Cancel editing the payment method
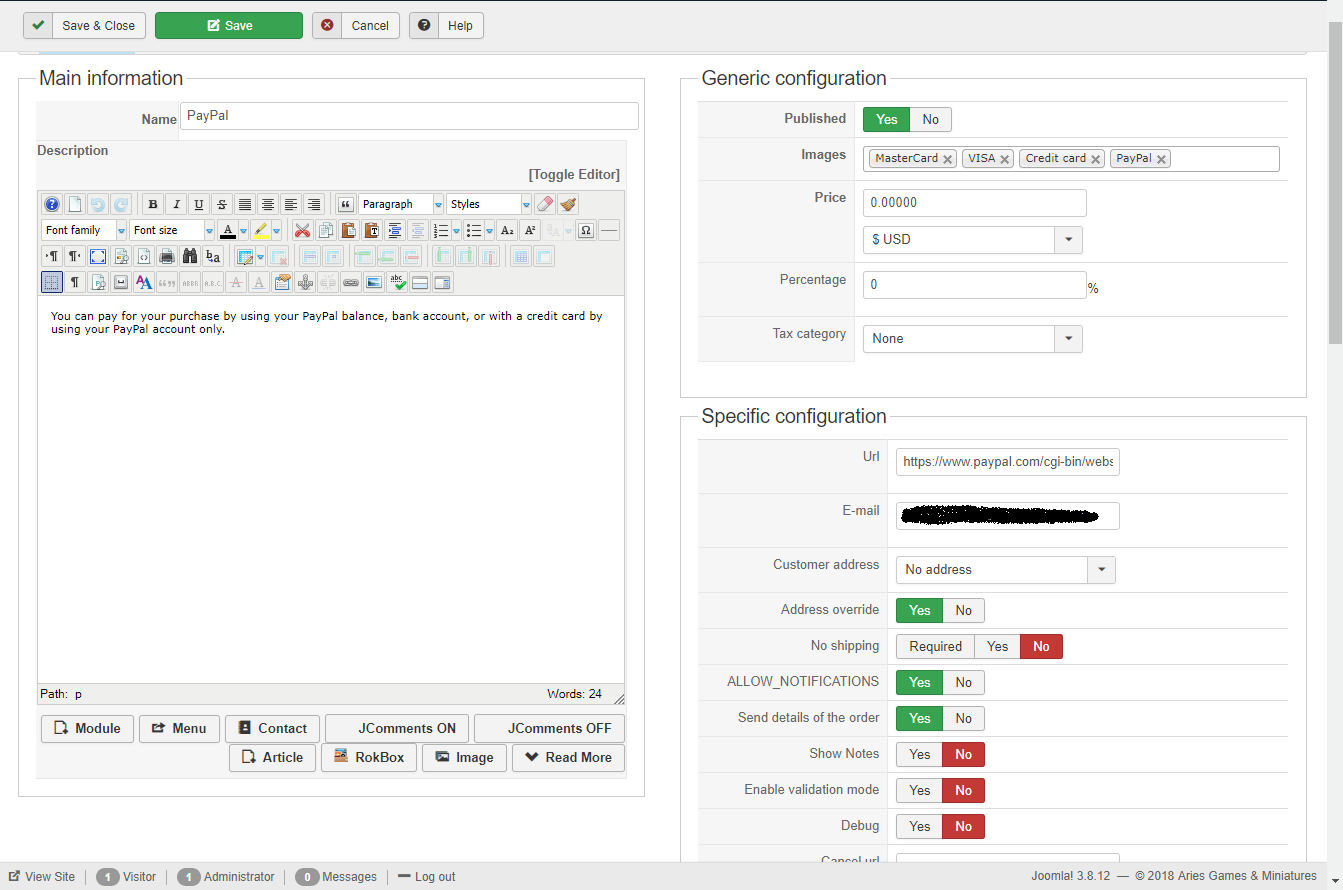Screen dimensions: 1343x890 [x=356, y=26]
